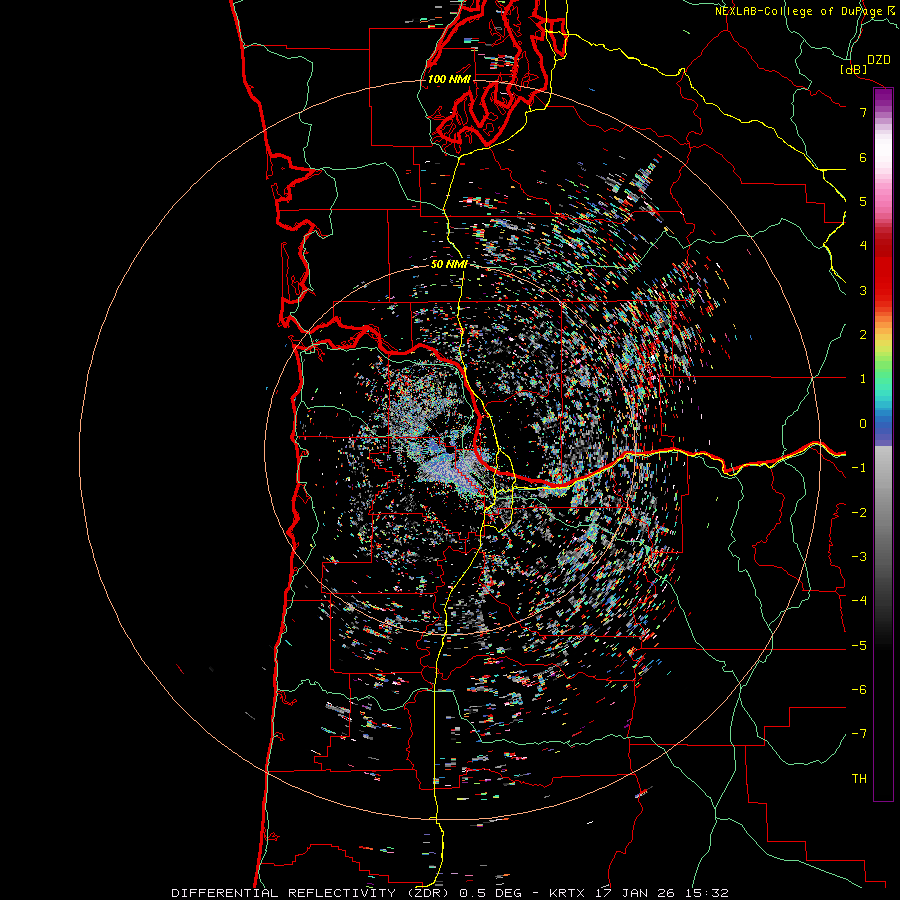Click the NEXLAB-College of DuPage credit text
The width and height of the screenshot is (900, 900).
799,11
